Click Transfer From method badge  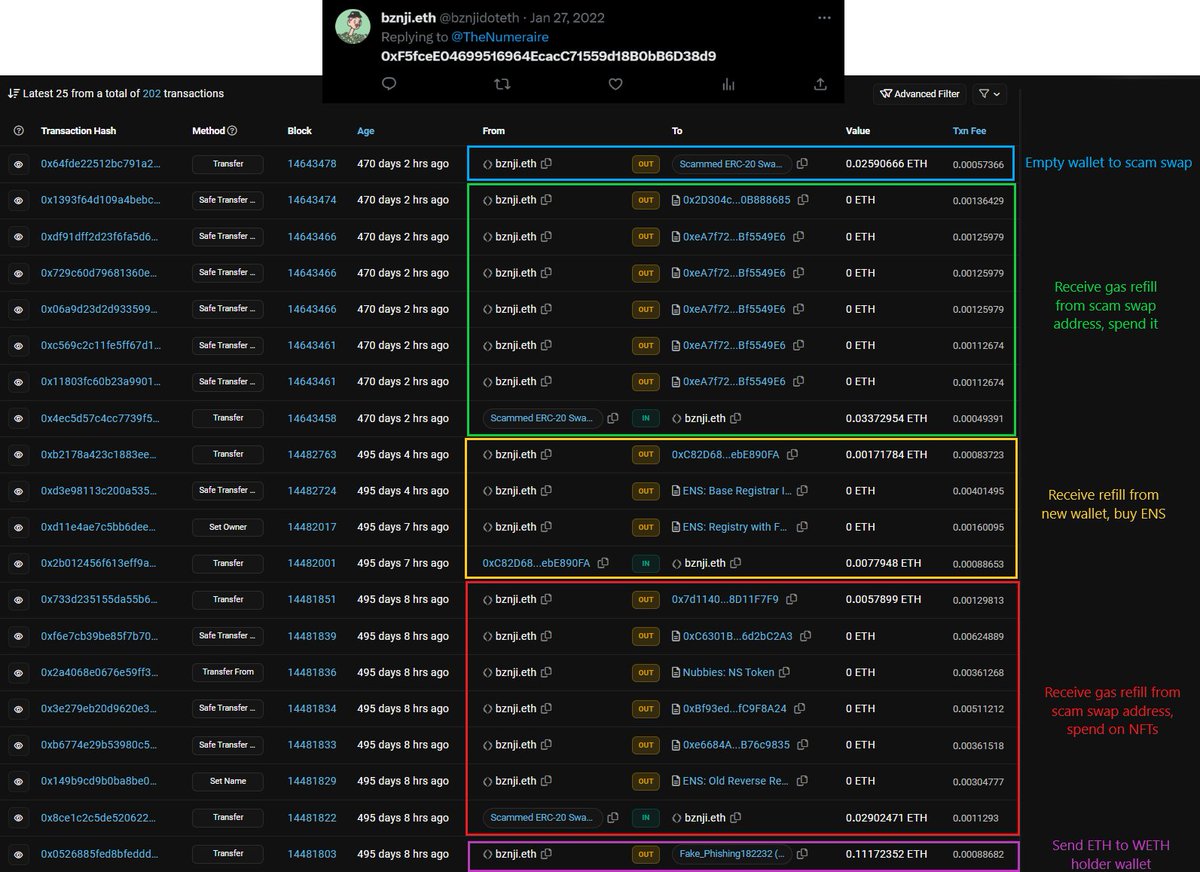coord(228,672)
